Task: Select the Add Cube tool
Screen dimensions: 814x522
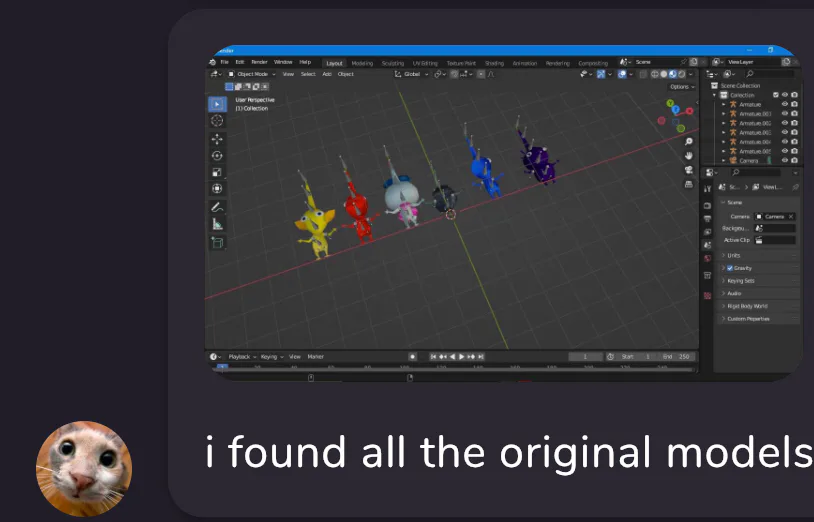Action: (x=217, y=242)
